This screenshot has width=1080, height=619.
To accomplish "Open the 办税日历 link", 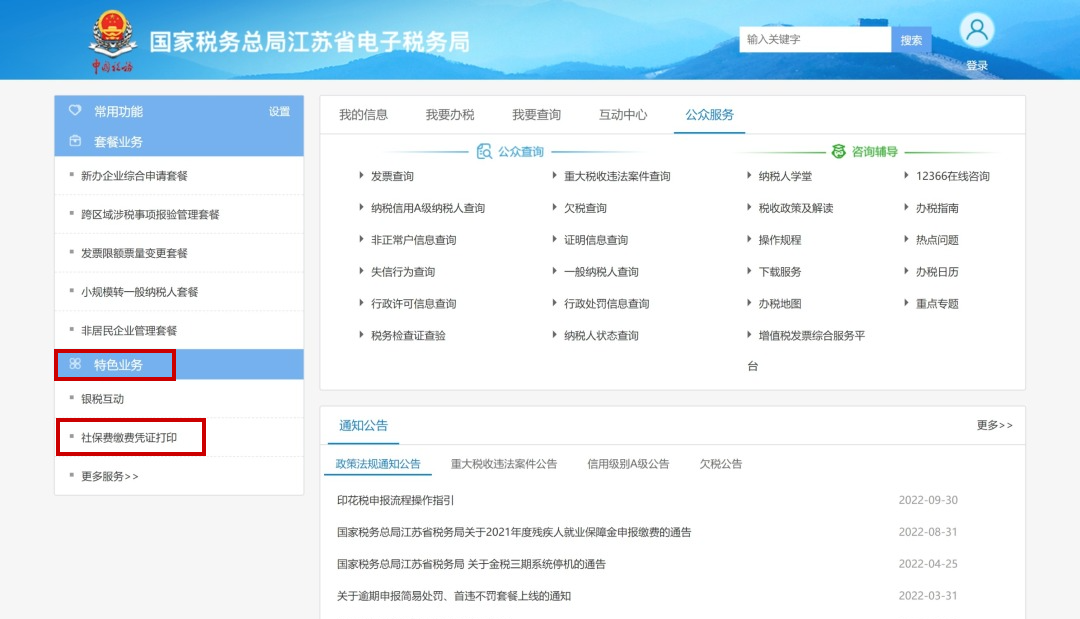I will pos(937,271).
